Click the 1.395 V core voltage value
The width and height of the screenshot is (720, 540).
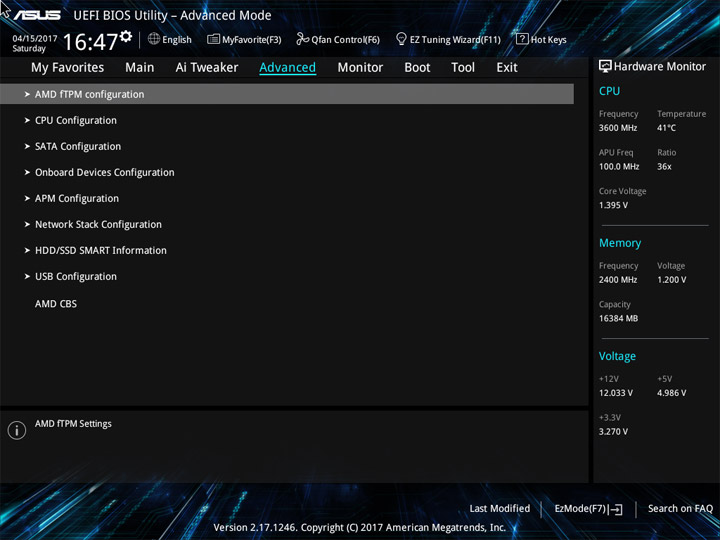click(x=613, y=205)
